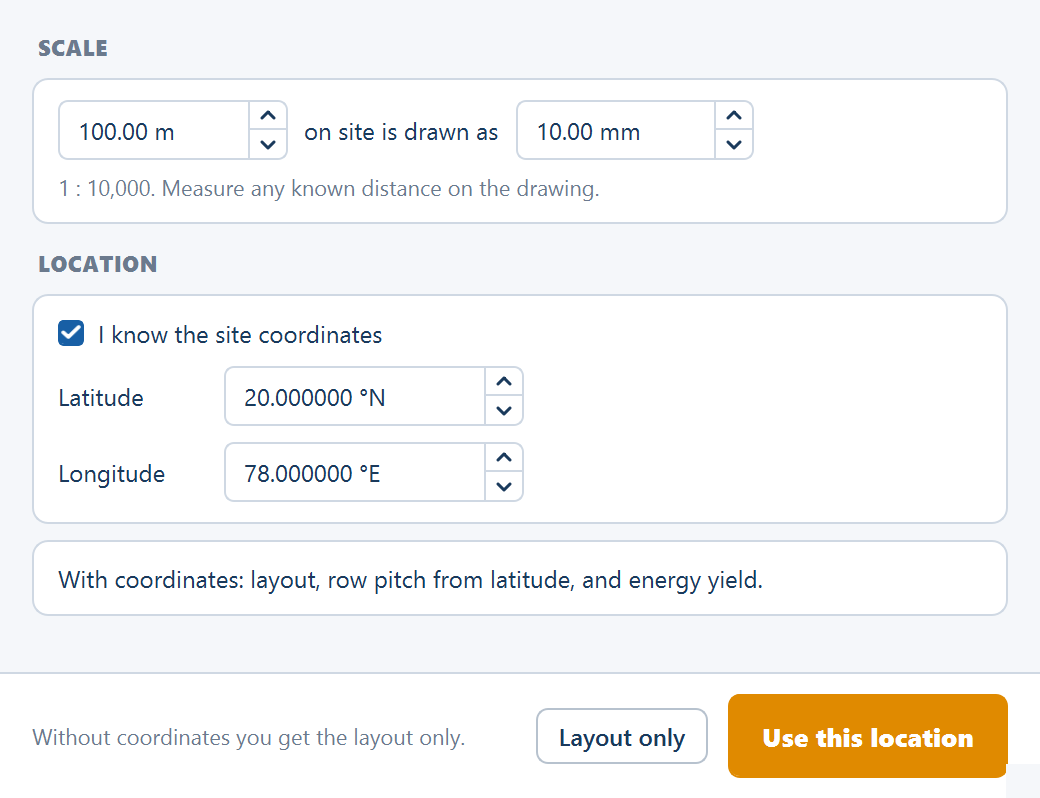Viewport: 1040px width, 798px height.
Task: Increase the Latitude value
Action: (x=504, y=381)
